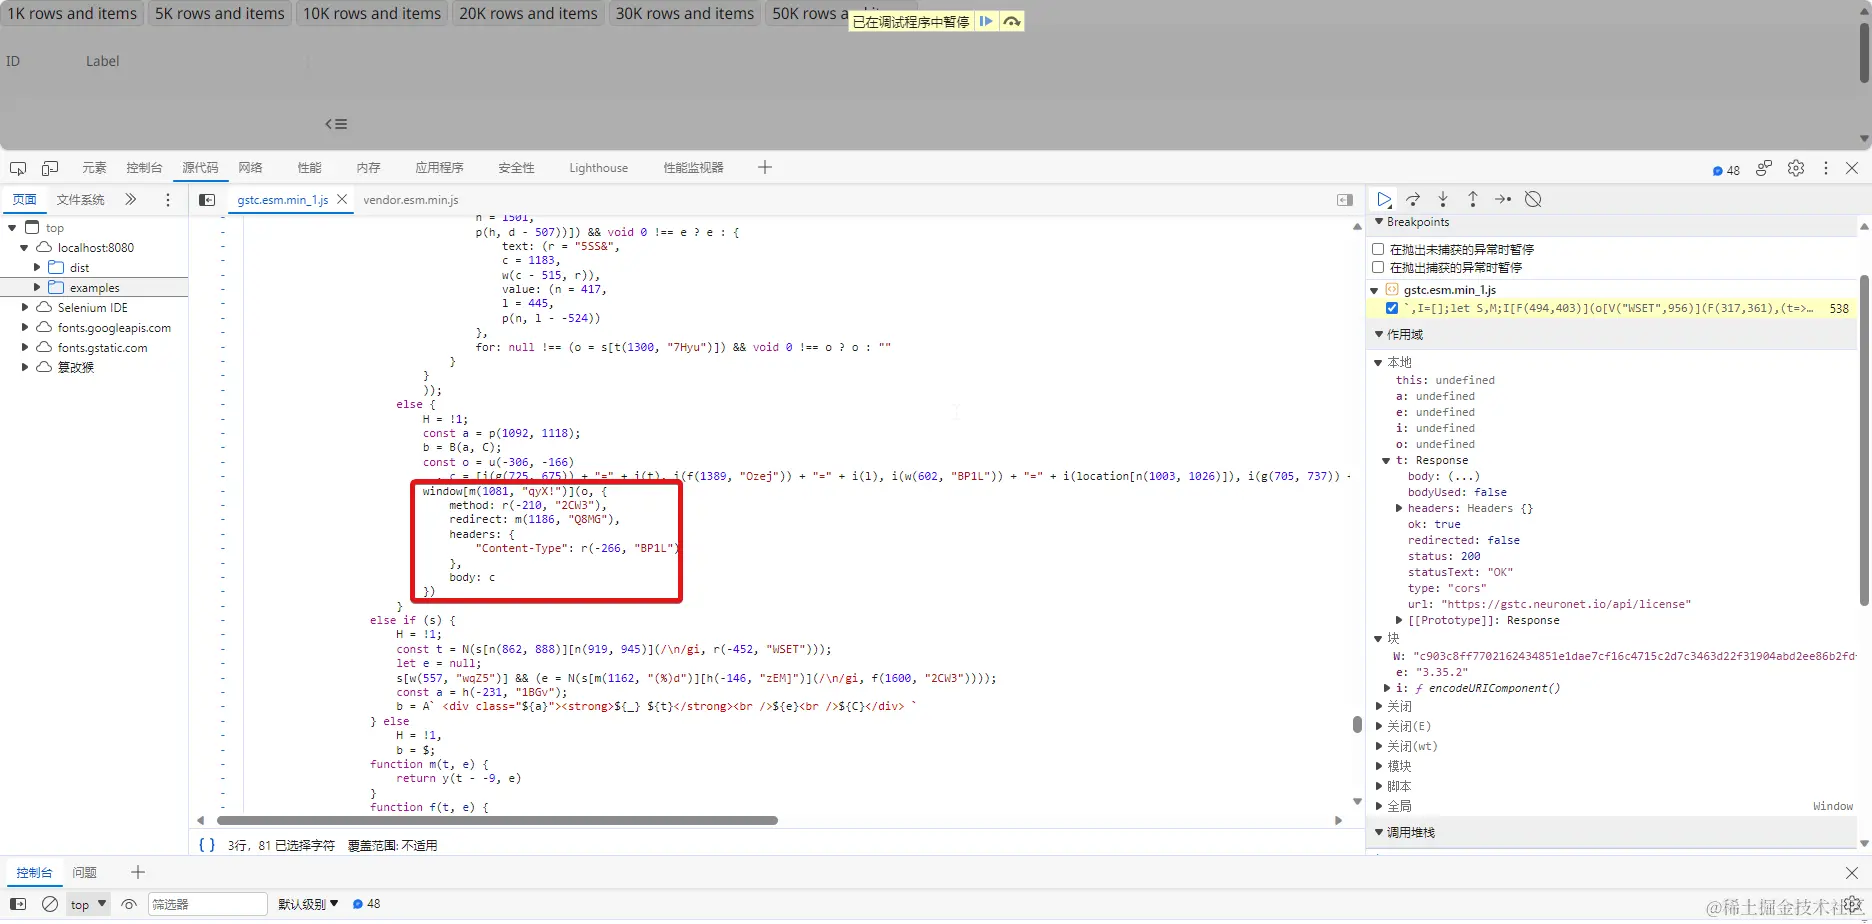Toggle the console sidebar
The width and height of the screenshot is (1872, 924).
18,904
